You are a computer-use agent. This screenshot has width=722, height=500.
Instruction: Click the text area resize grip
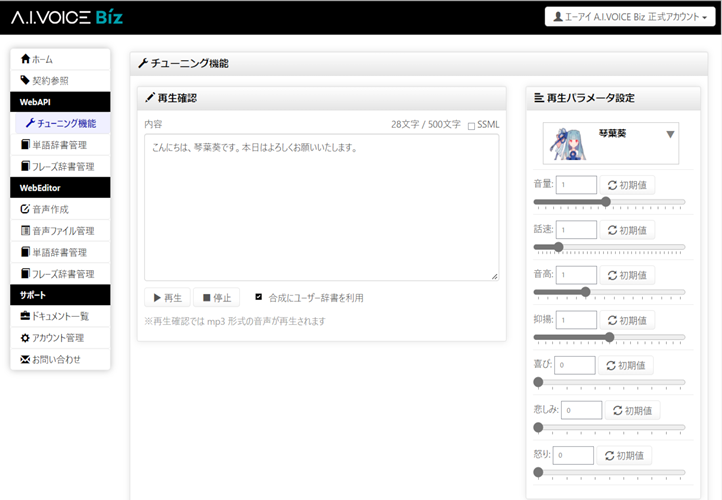495,276
